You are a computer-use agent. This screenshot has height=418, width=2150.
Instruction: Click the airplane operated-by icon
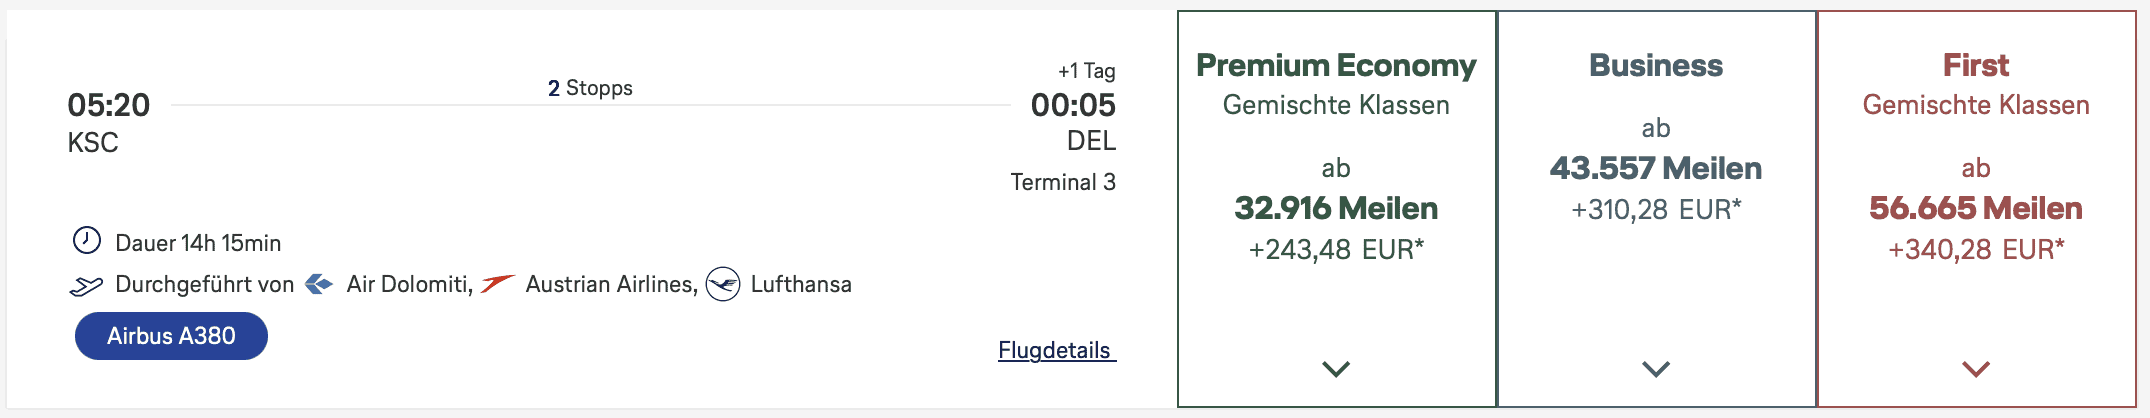tap(86, 286)
